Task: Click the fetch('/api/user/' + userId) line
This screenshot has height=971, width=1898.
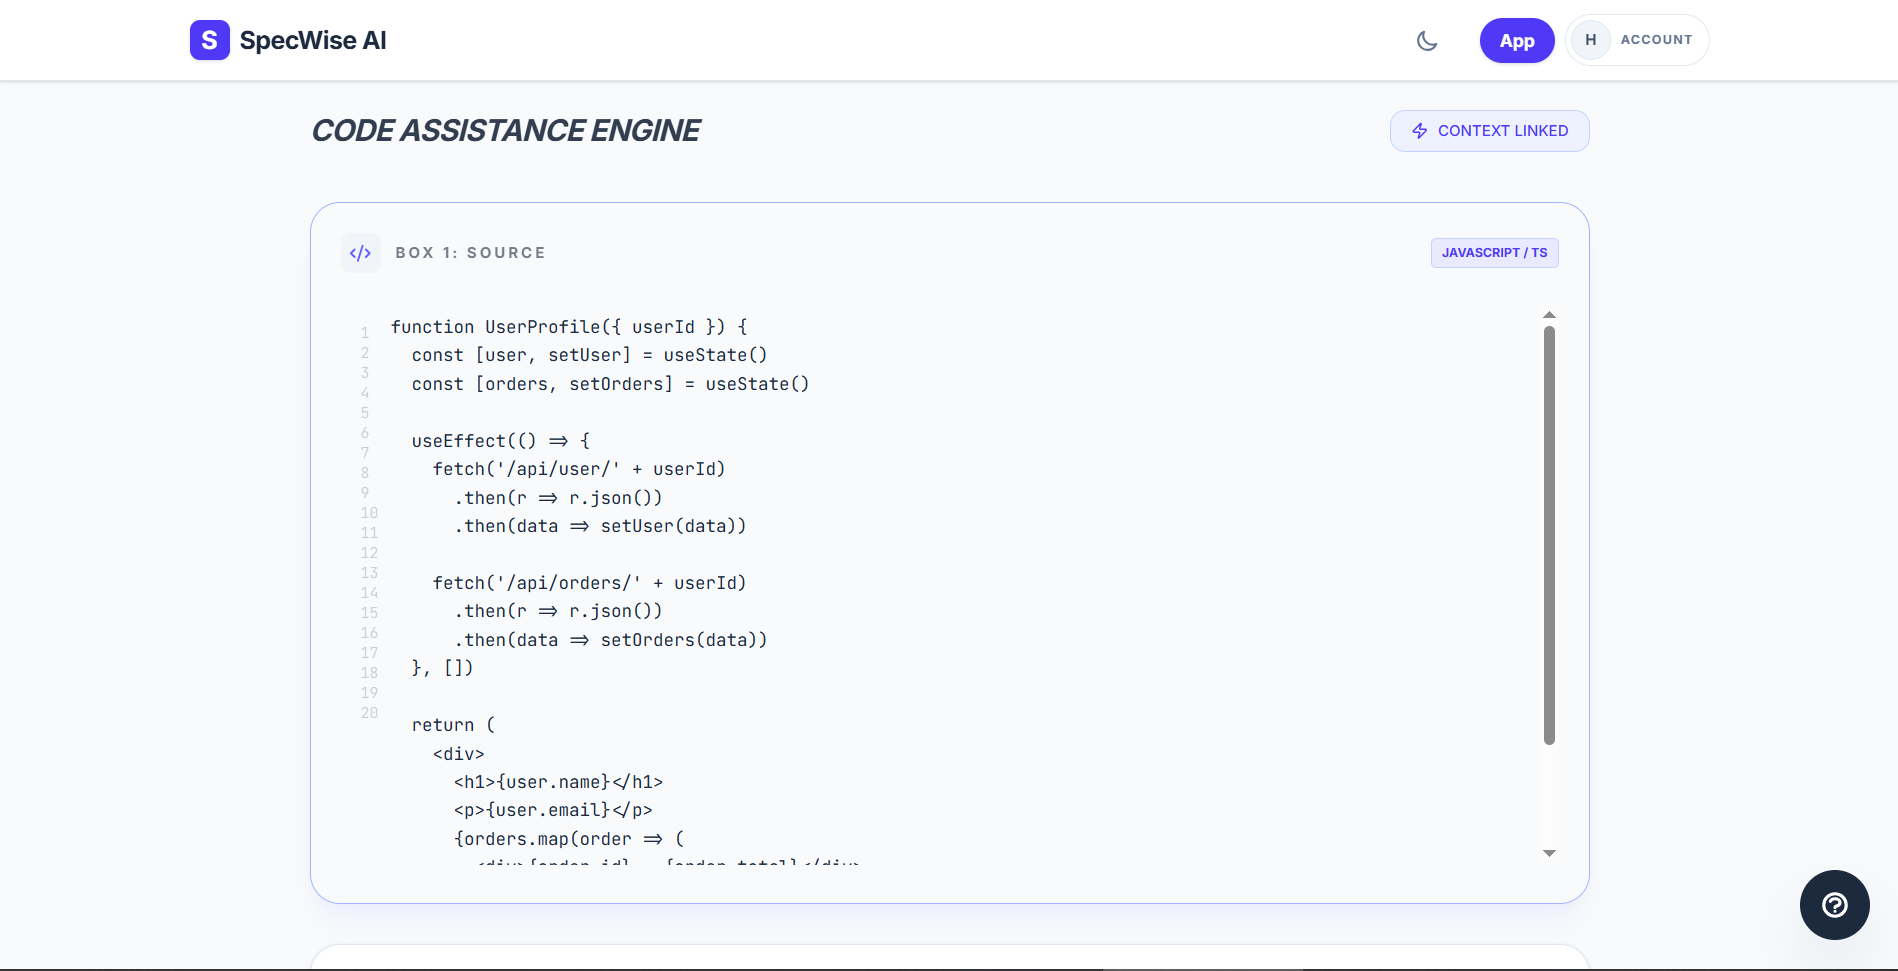Action: (579, 469)
